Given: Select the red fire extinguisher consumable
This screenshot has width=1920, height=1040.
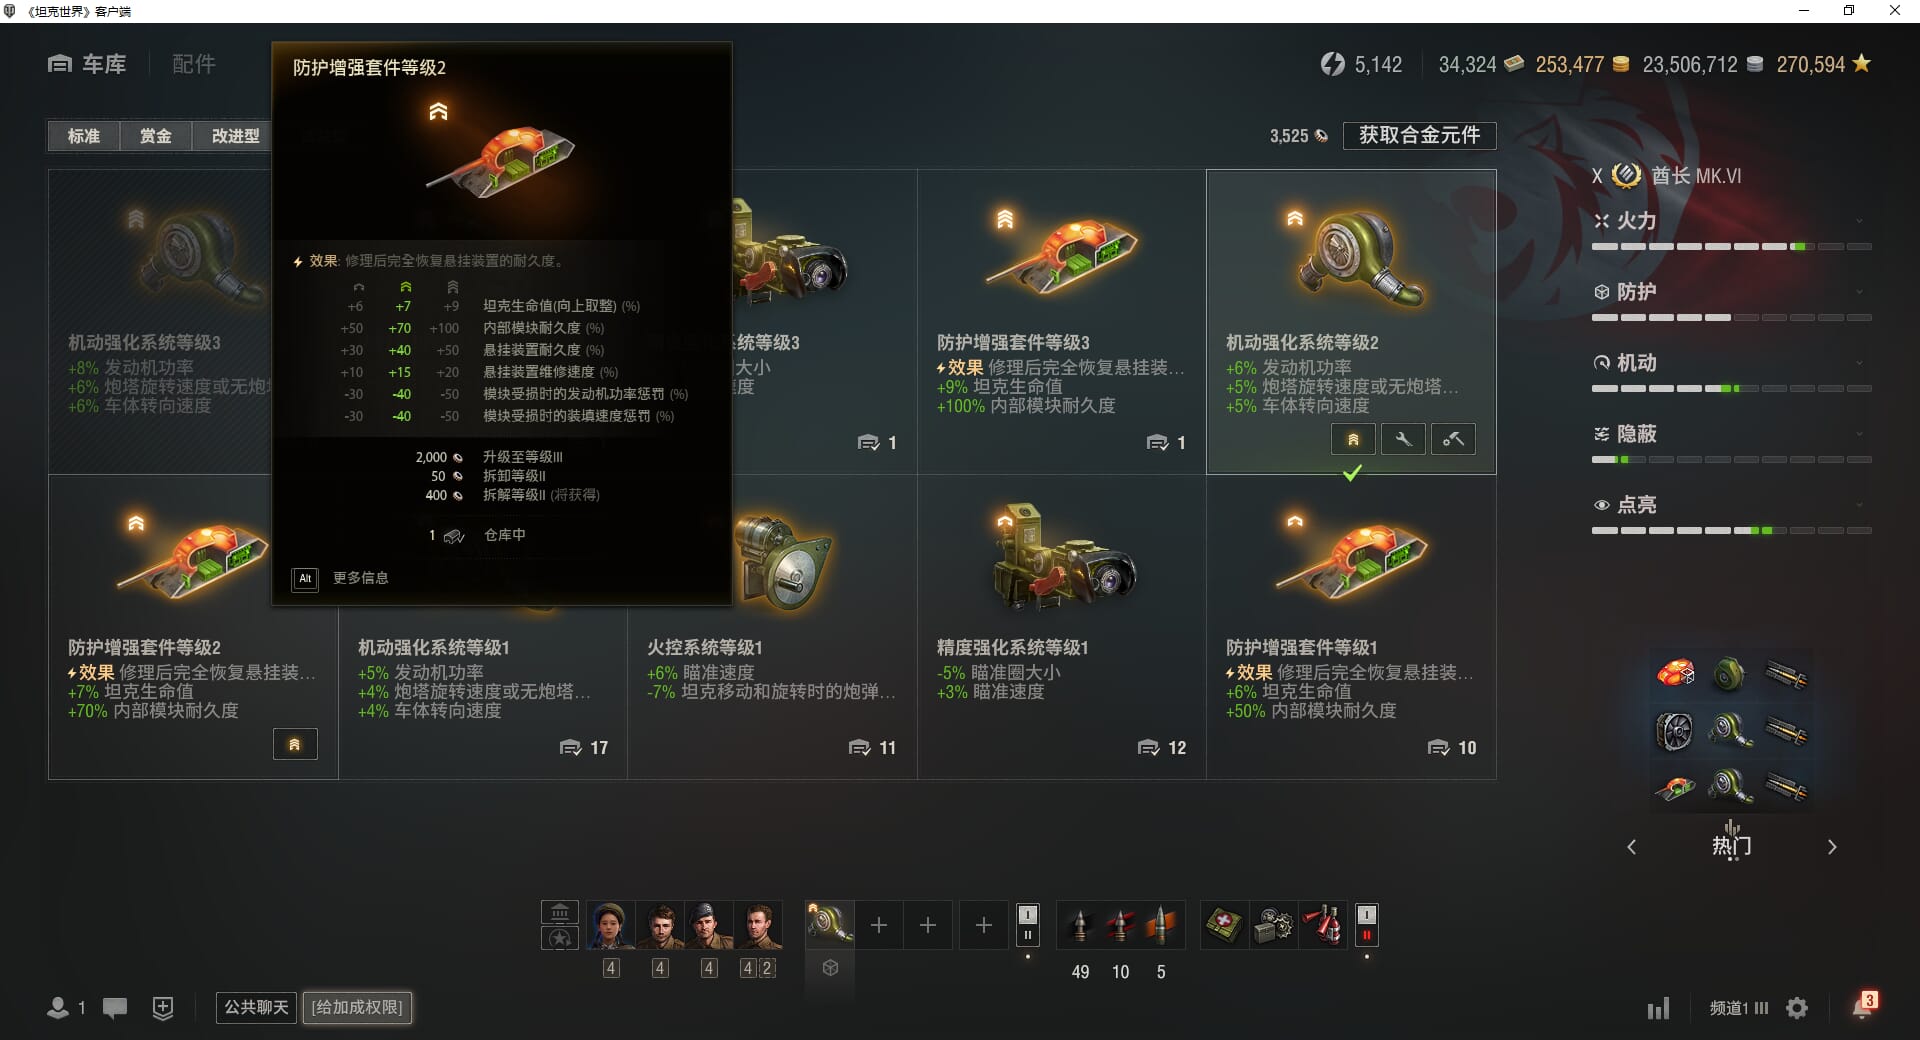Looking at the screenshot, I should tap(1324, 925).
